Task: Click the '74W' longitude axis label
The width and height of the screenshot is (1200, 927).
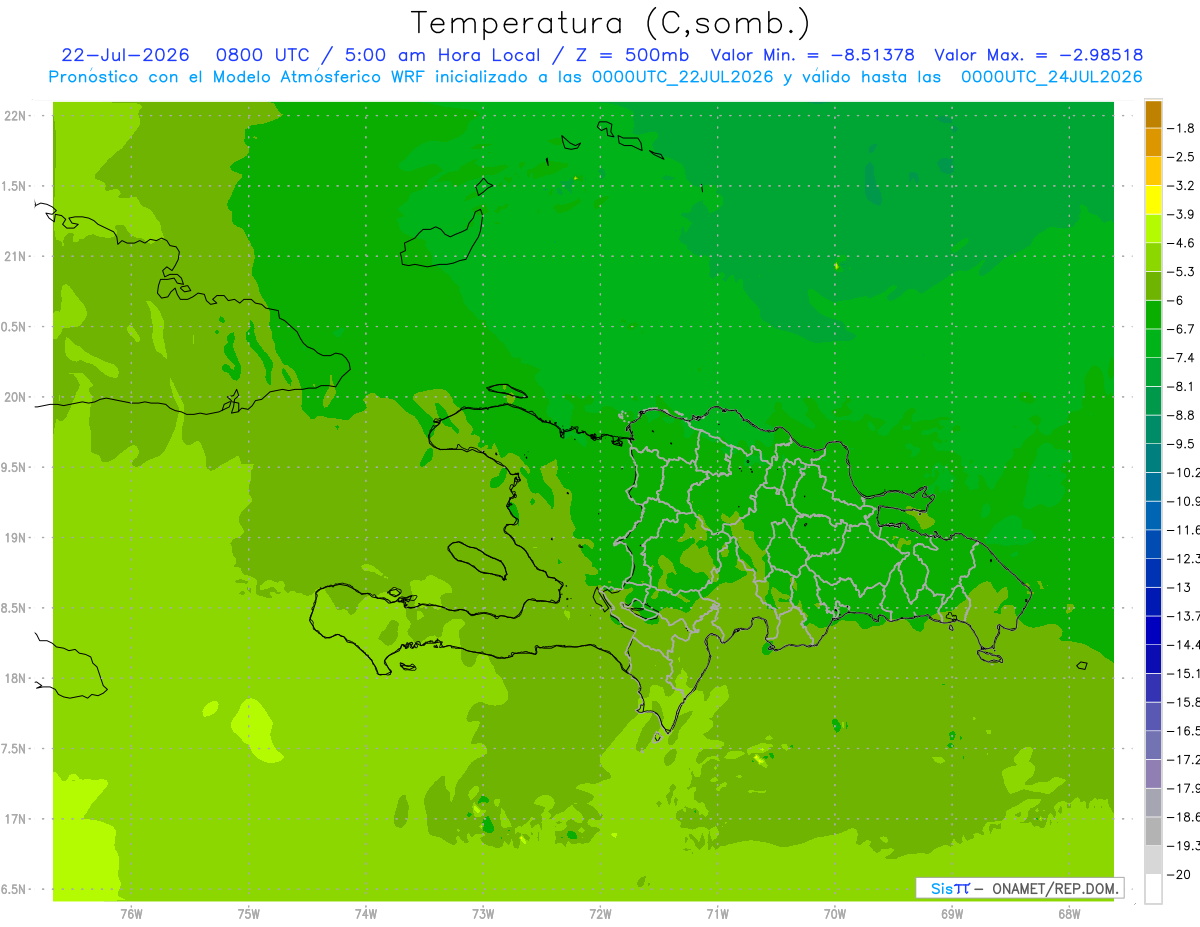Action: click(x=366, y=914)
